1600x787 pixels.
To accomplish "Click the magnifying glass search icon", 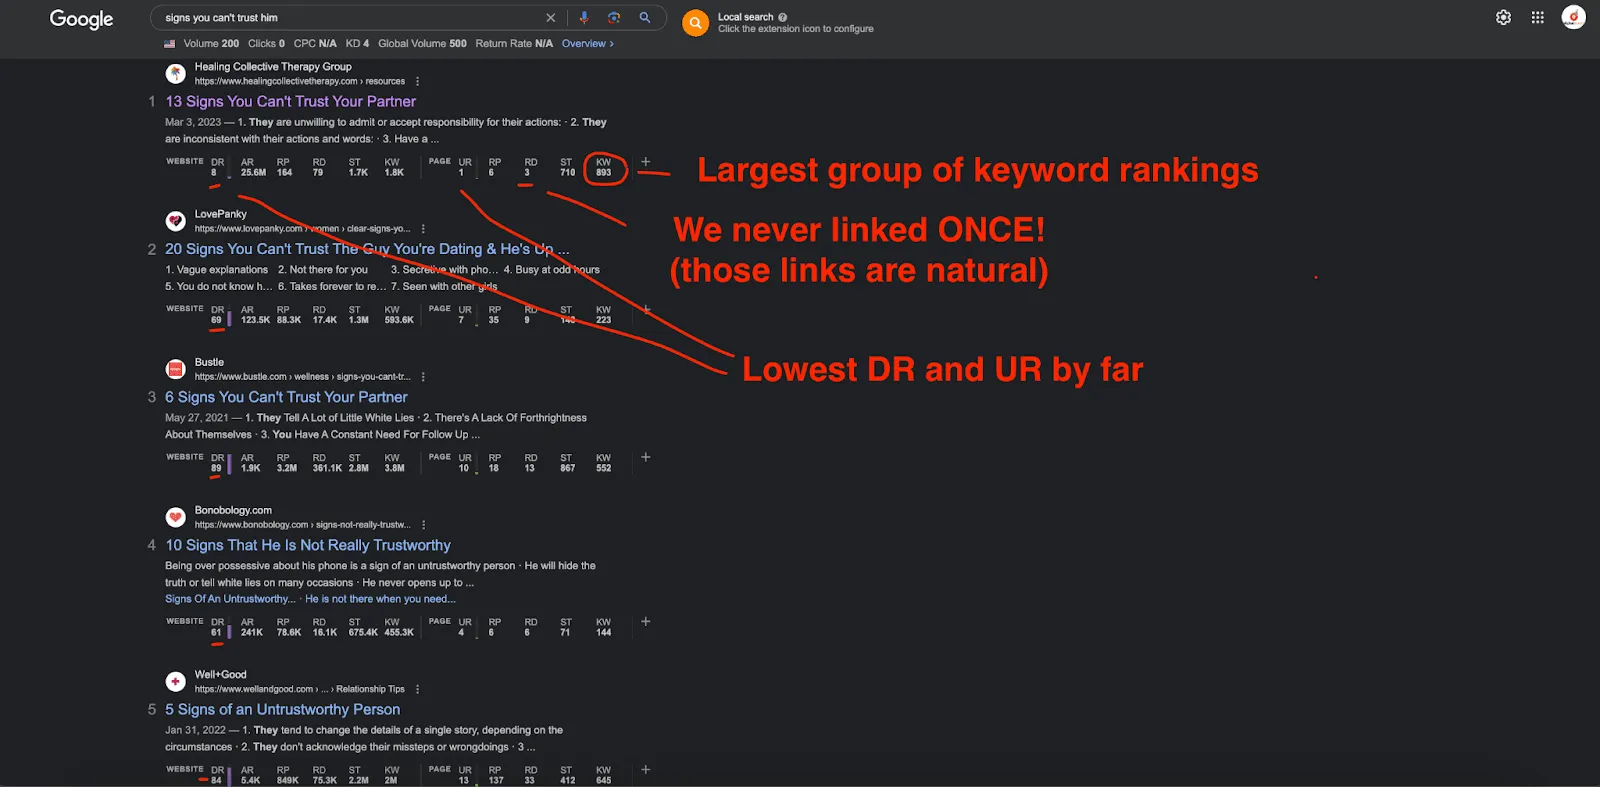I will tap(645, 18).
